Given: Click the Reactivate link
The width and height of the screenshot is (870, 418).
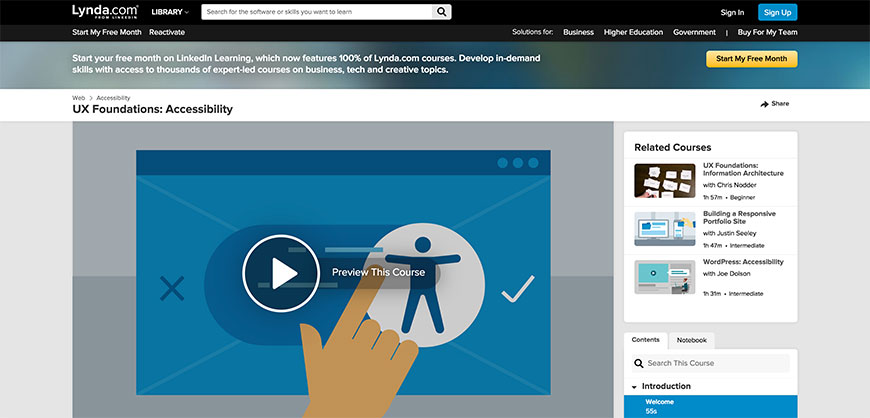Looking at the screenshot, I should tap(167, 32).
